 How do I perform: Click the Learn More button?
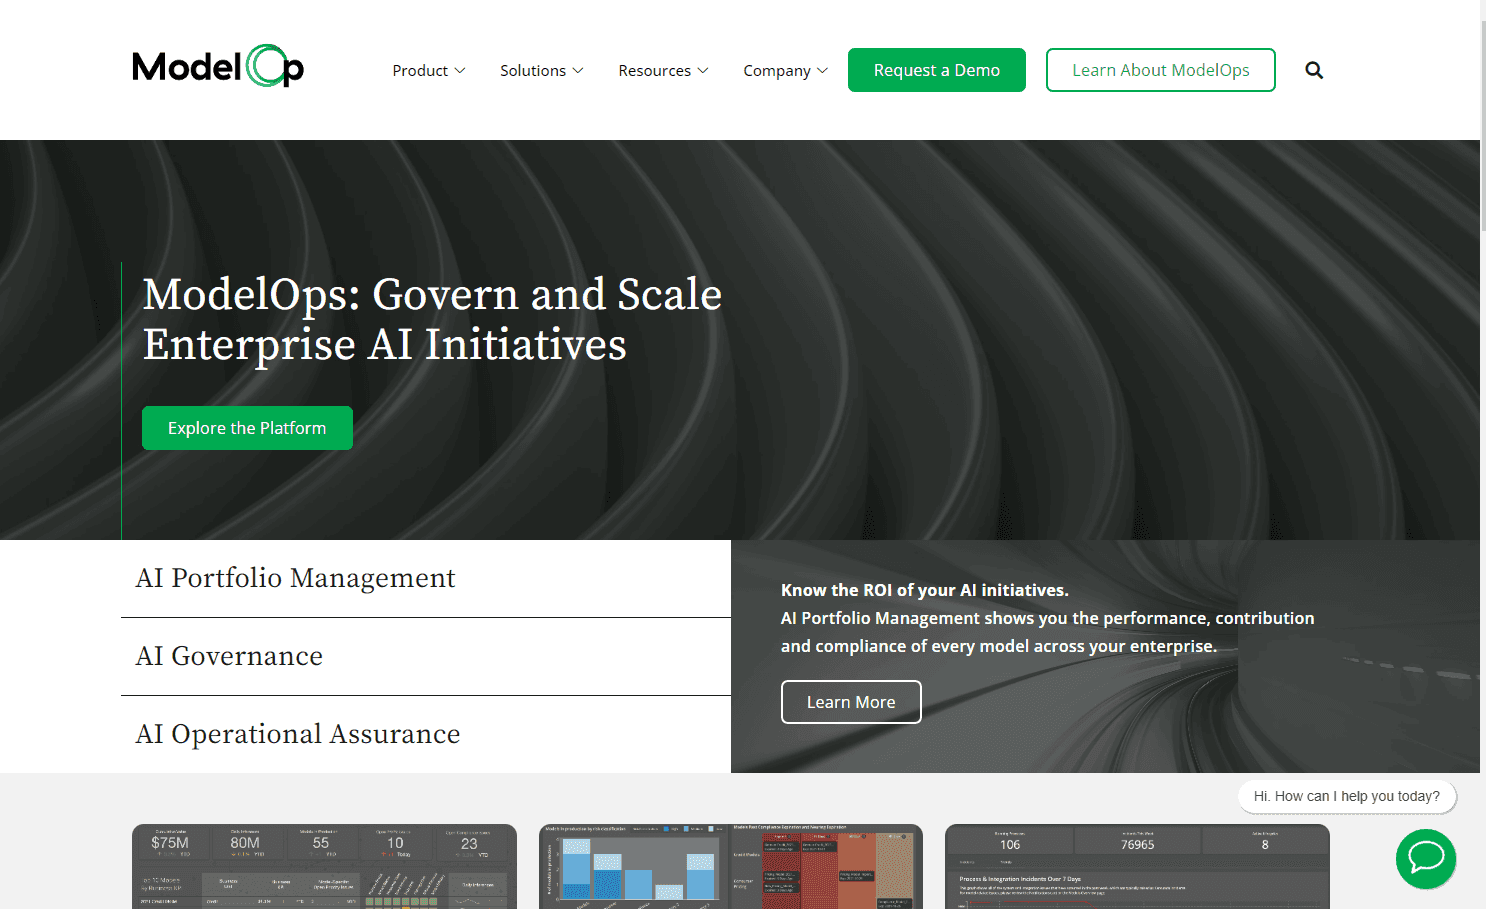pos(851,702)
